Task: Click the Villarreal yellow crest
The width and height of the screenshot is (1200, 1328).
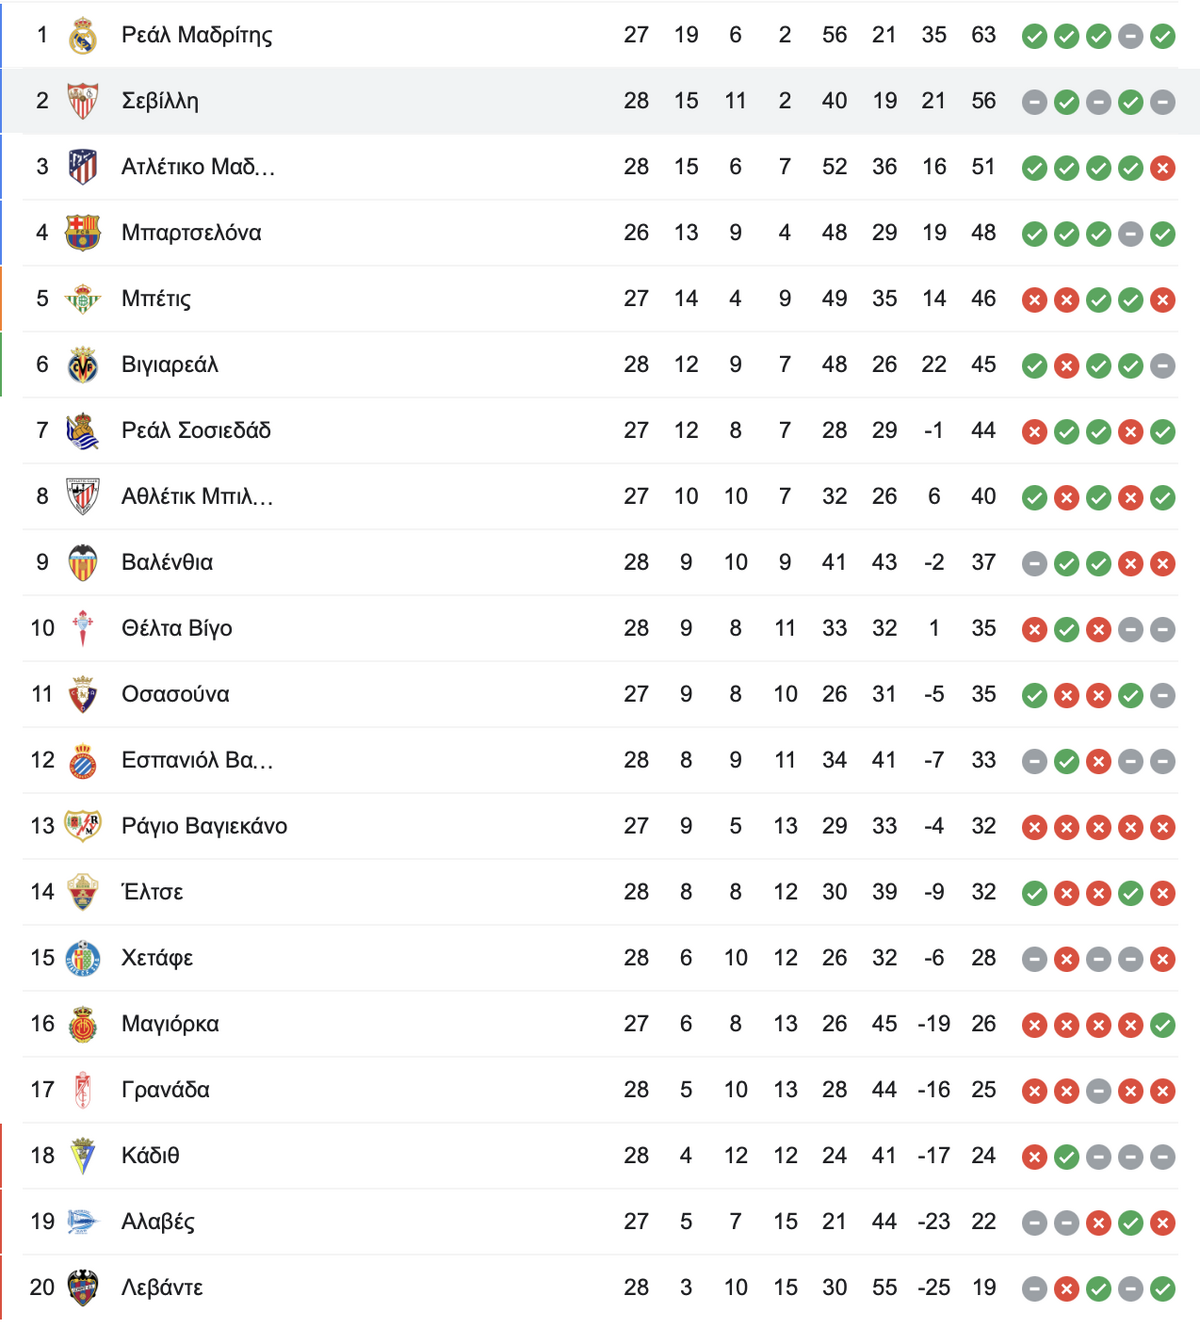Action: 83,365
